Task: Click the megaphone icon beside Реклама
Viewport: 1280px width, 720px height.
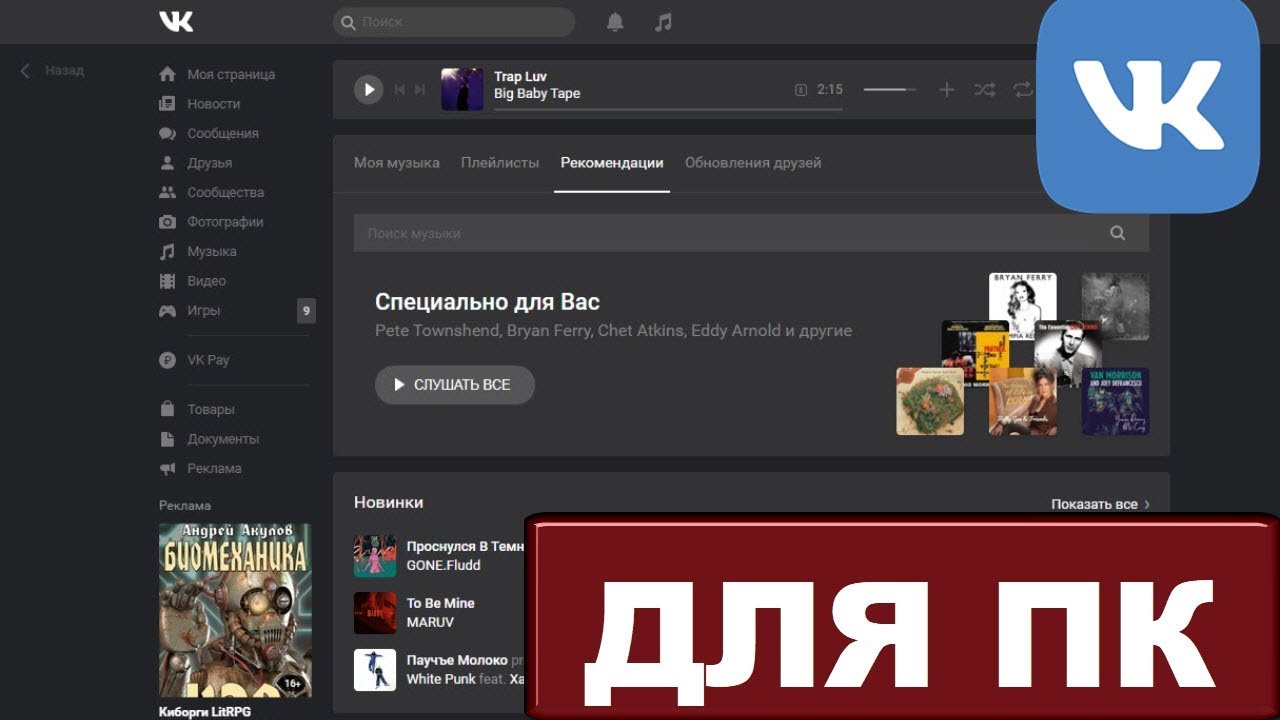Action: point(168,468)
